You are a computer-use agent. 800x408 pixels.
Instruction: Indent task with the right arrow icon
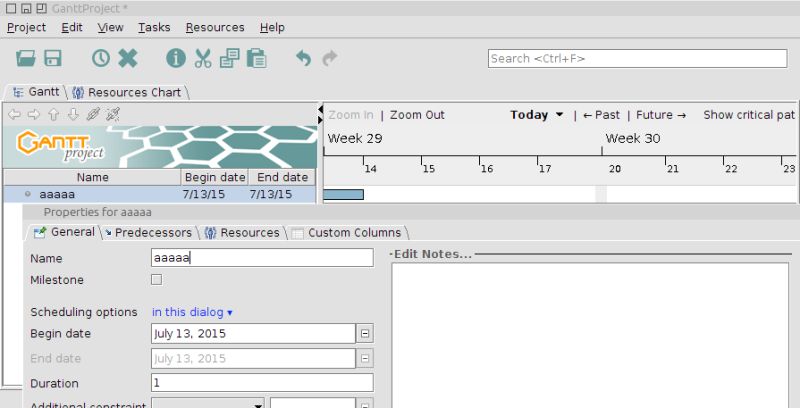click(x=34, y=114)
